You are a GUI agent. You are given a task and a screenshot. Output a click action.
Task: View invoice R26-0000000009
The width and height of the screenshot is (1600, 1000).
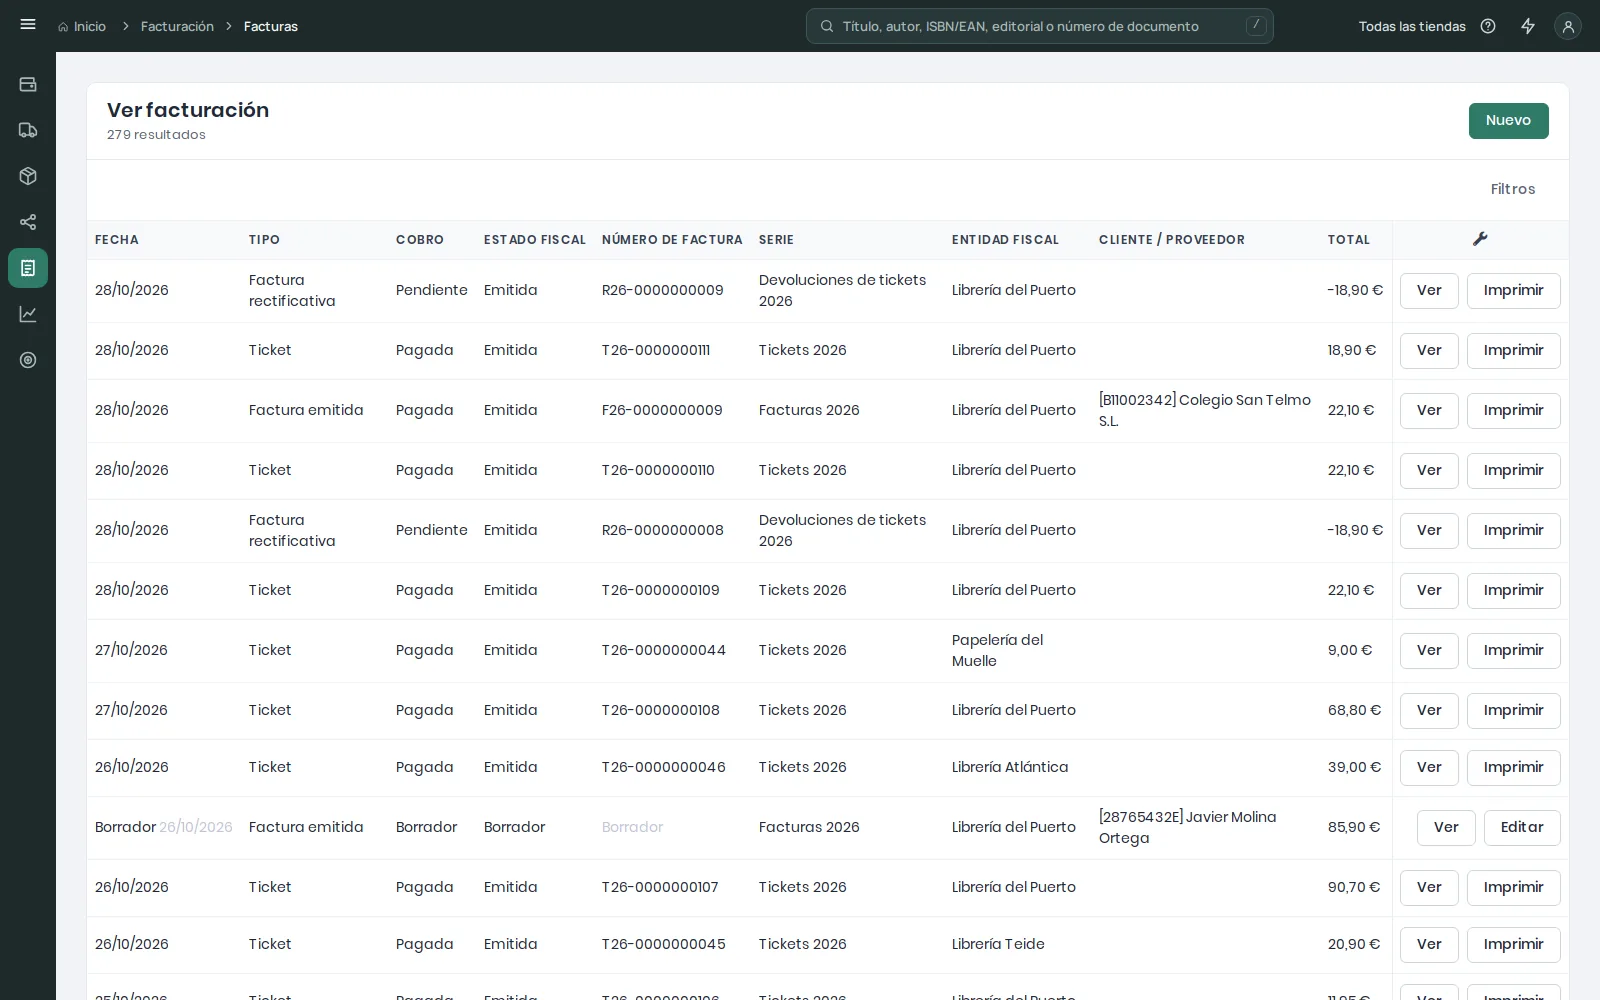point(1429,291)
